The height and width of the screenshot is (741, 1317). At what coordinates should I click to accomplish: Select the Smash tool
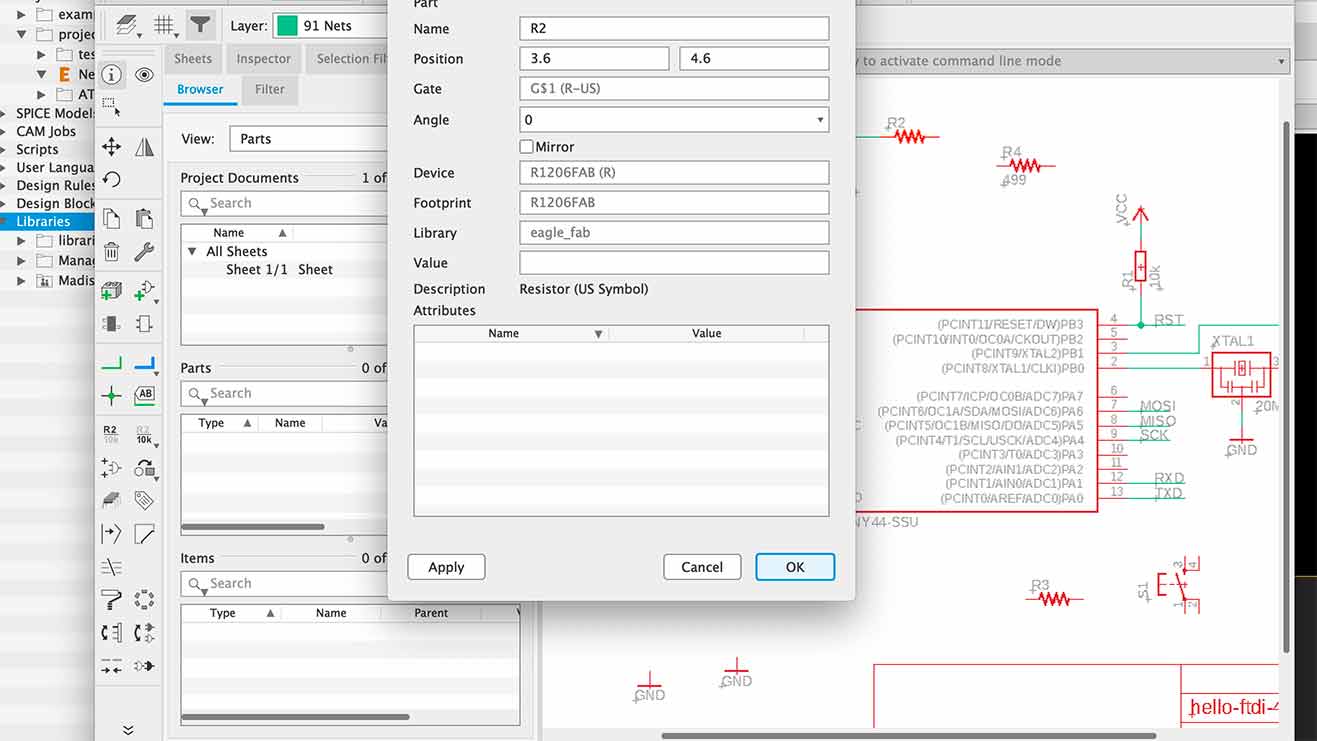[x=111, y=467]
